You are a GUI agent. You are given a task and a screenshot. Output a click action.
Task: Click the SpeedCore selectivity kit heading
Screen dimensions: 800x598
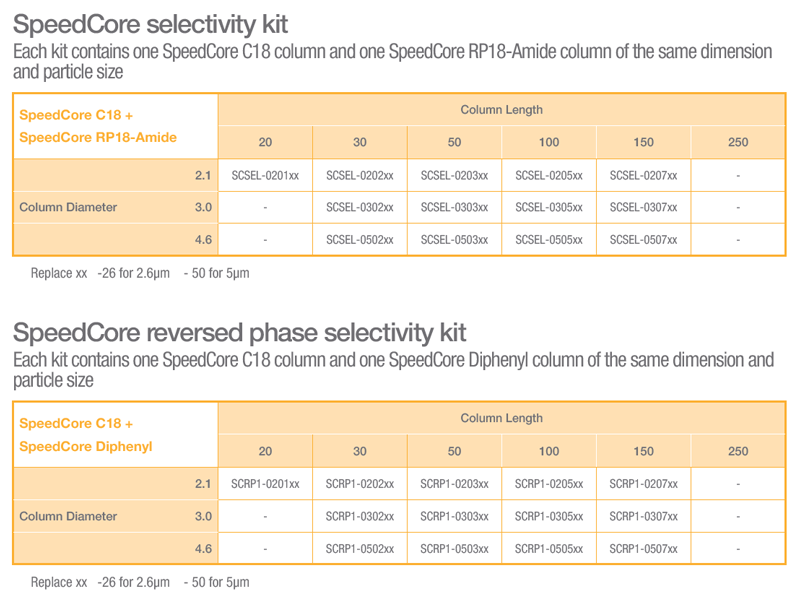(x=151, y=24)
